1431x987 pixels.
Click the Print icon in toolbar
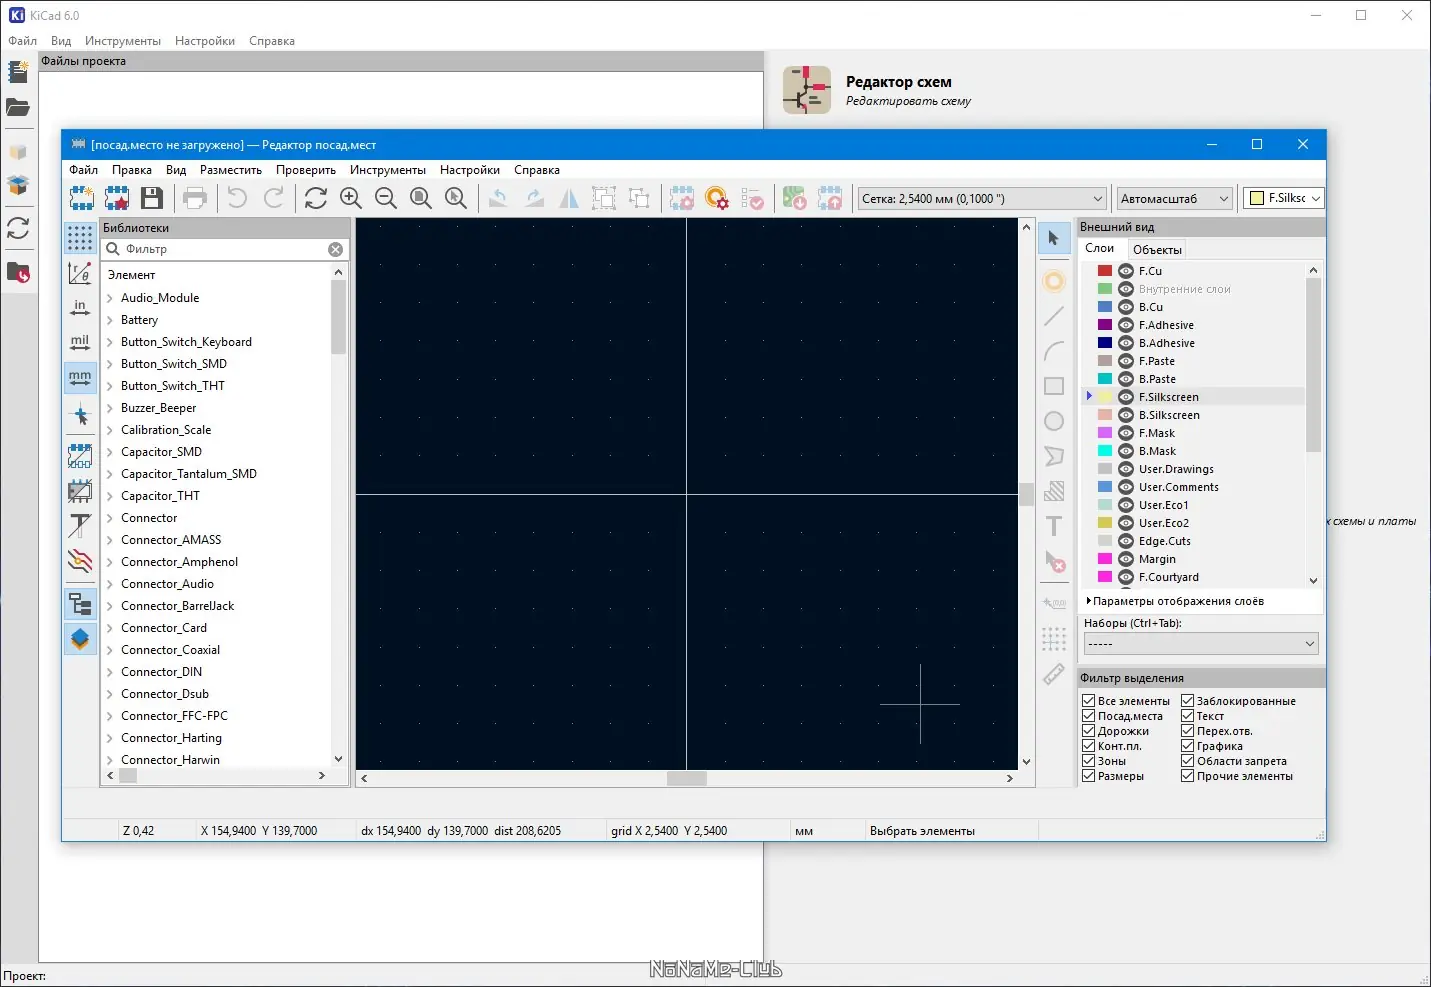195,198
